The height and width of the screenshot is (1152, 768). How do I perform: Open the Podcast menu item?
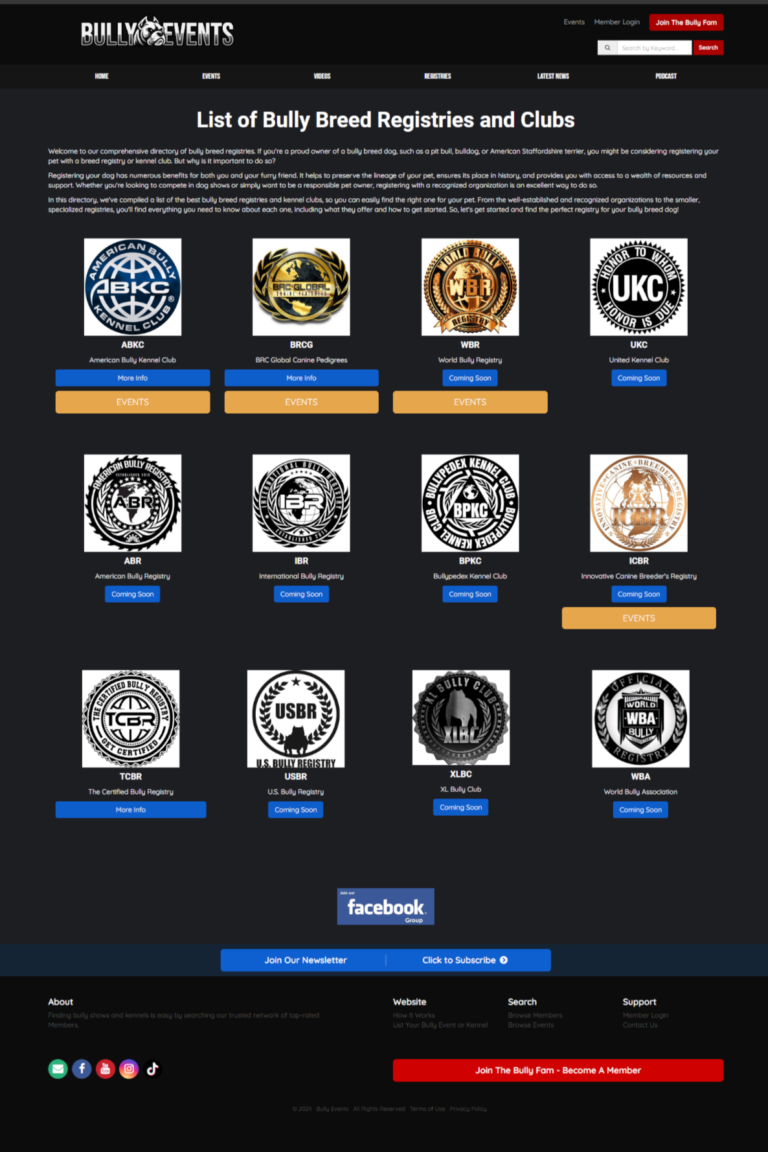click(666, 76)
